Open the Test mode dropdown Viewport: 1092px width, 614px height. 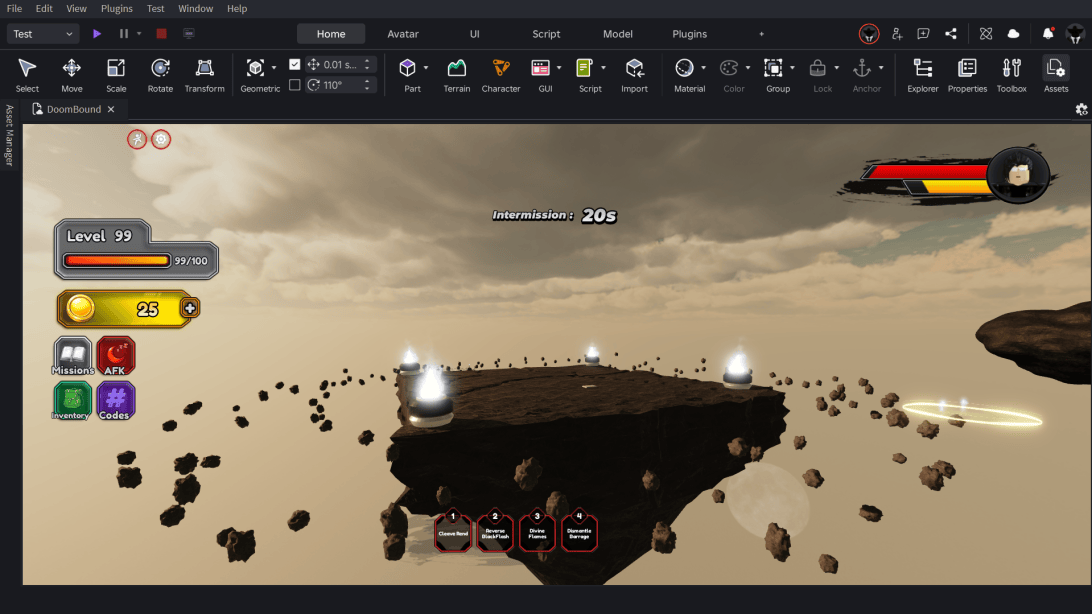[42, 33]
